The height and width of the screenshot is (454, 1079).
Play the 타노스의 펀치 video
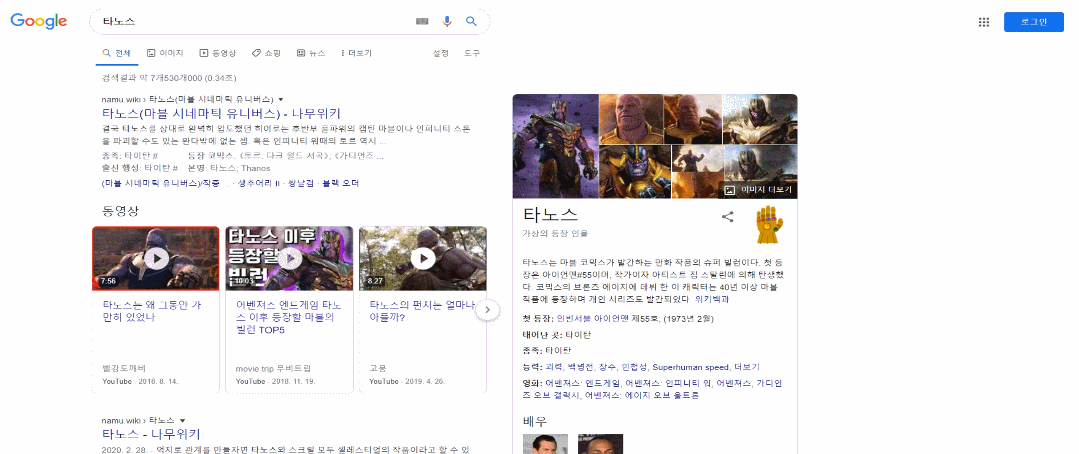click(423, 258)
